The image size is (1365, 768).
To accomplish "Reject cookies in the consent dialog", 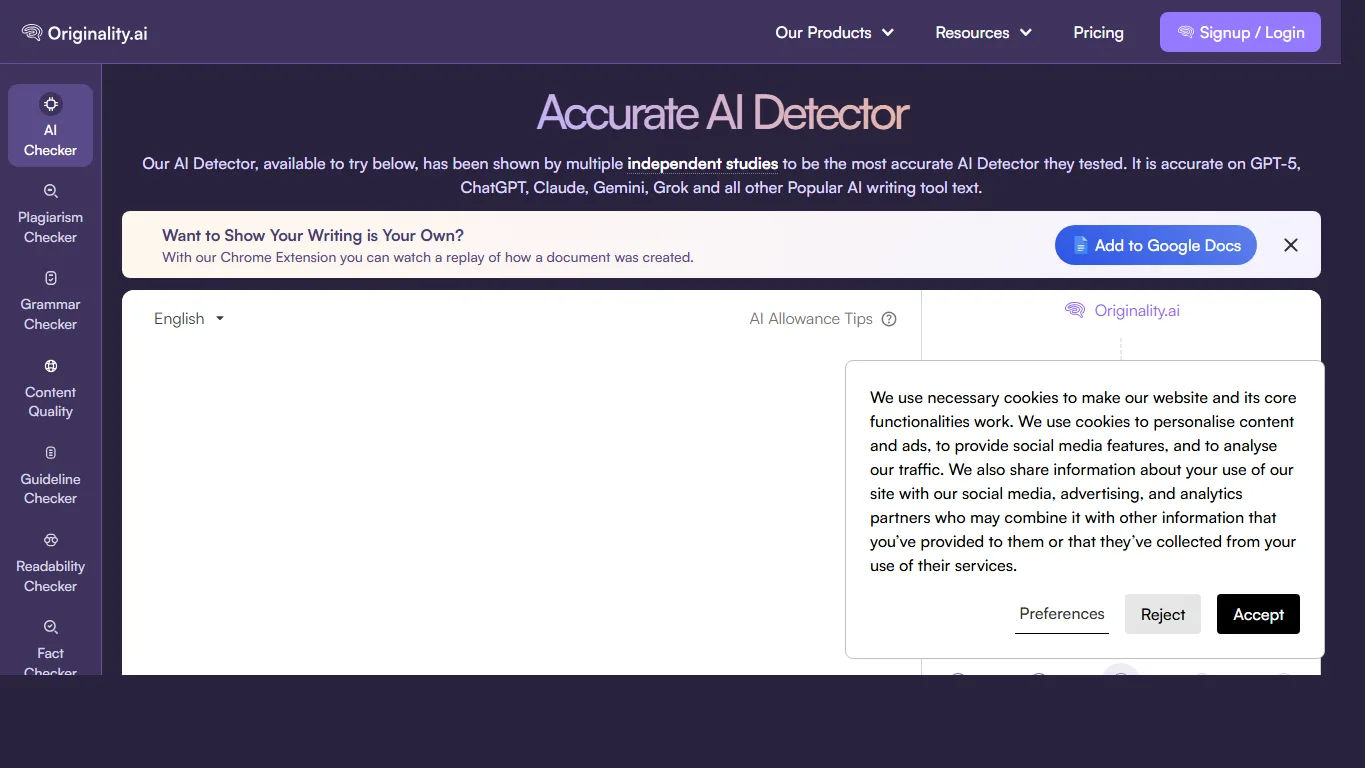I will pos(1163,614).
